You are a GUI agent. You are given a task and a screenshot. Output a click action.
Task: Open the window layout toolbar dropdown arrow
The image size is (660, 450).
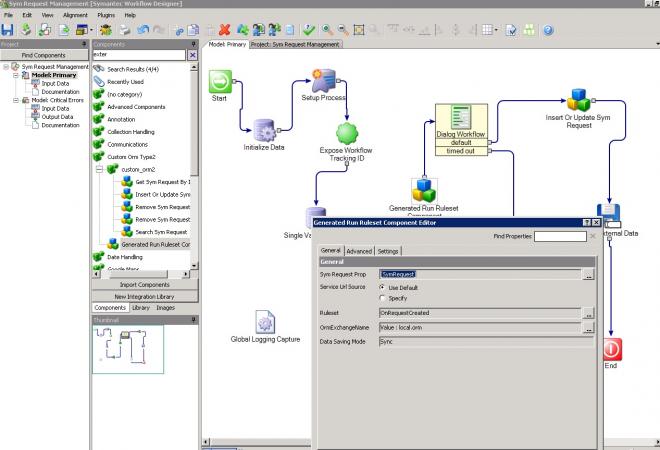pos(91,30)
